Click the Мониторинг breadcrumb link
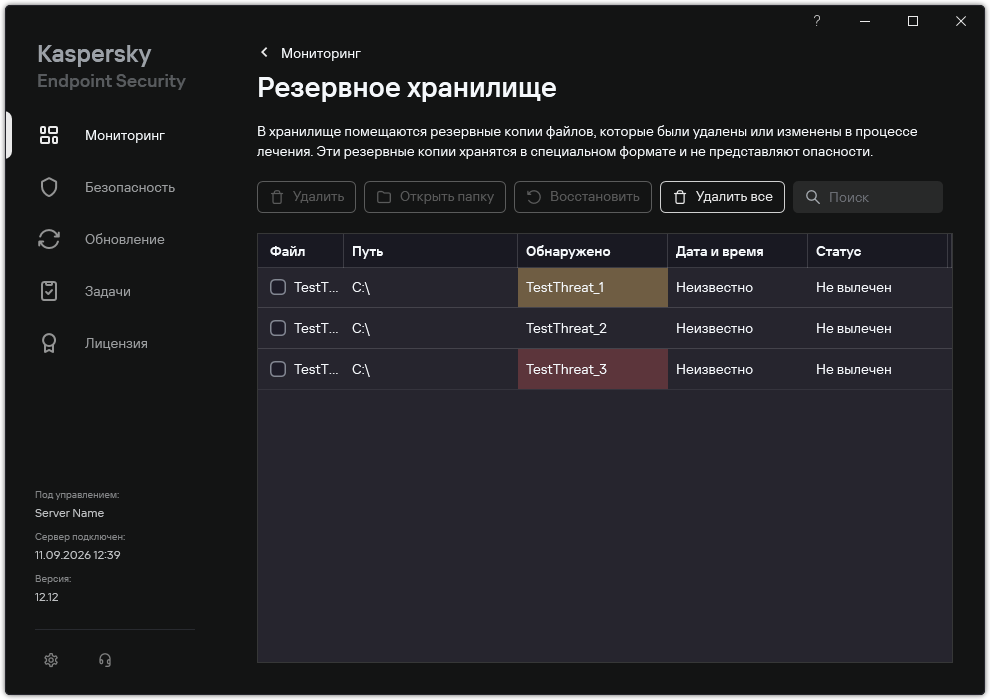The width and height of the screenshot is (990, 700). pyautogui.click(x=321, y=53)
